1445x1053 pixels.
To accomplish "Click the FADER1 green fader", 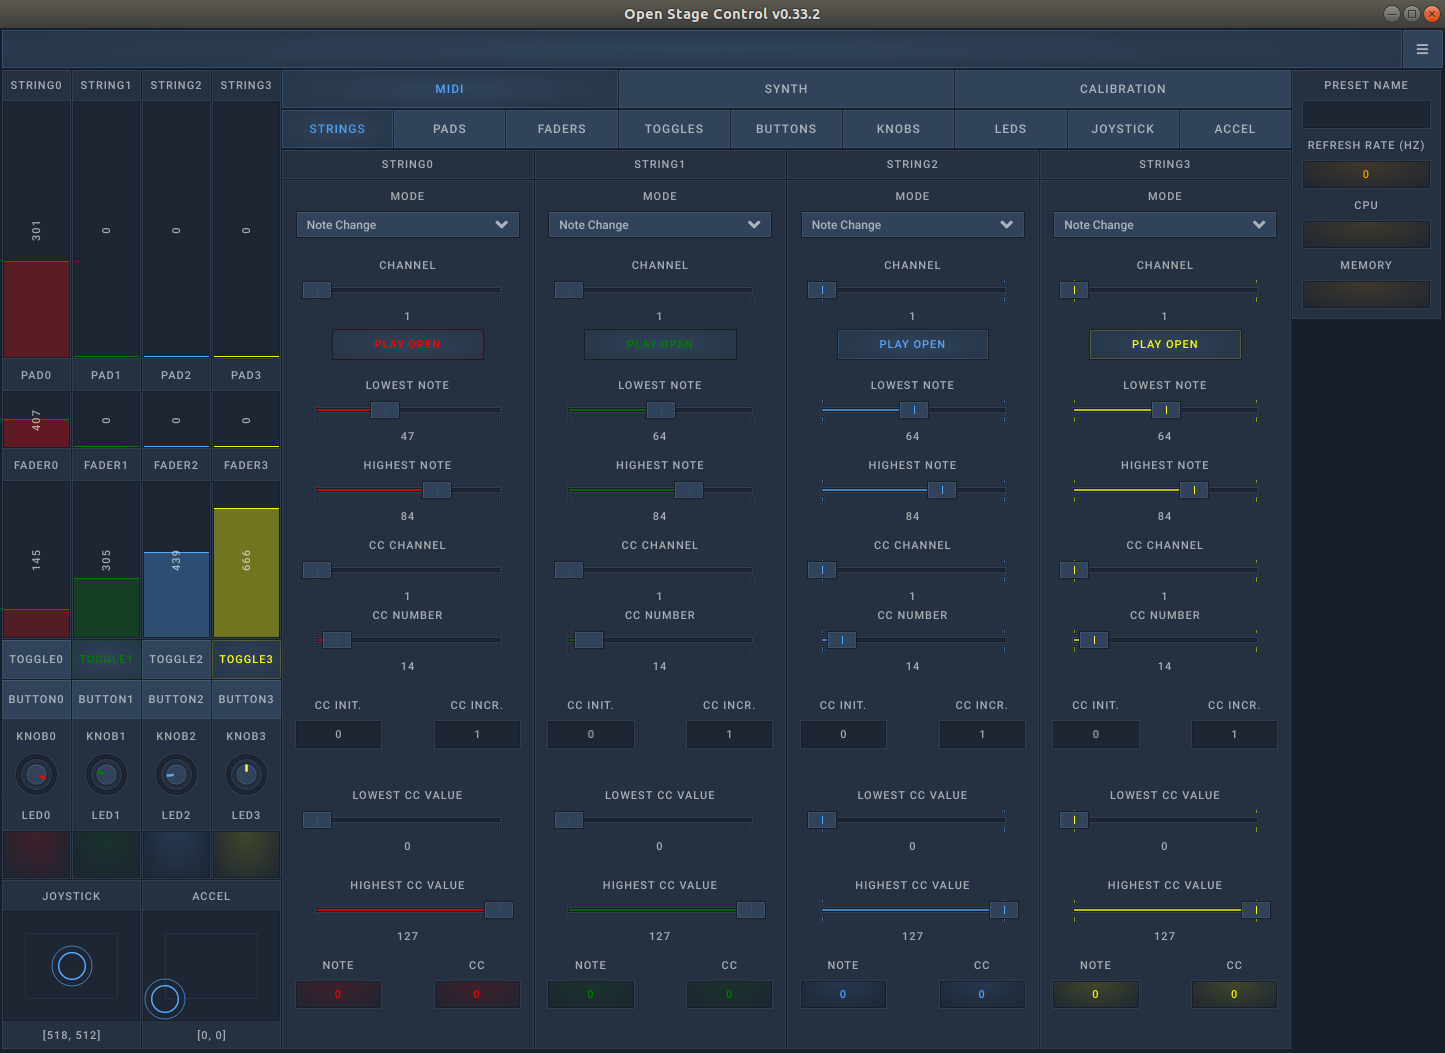I will (x=106, y=560).
